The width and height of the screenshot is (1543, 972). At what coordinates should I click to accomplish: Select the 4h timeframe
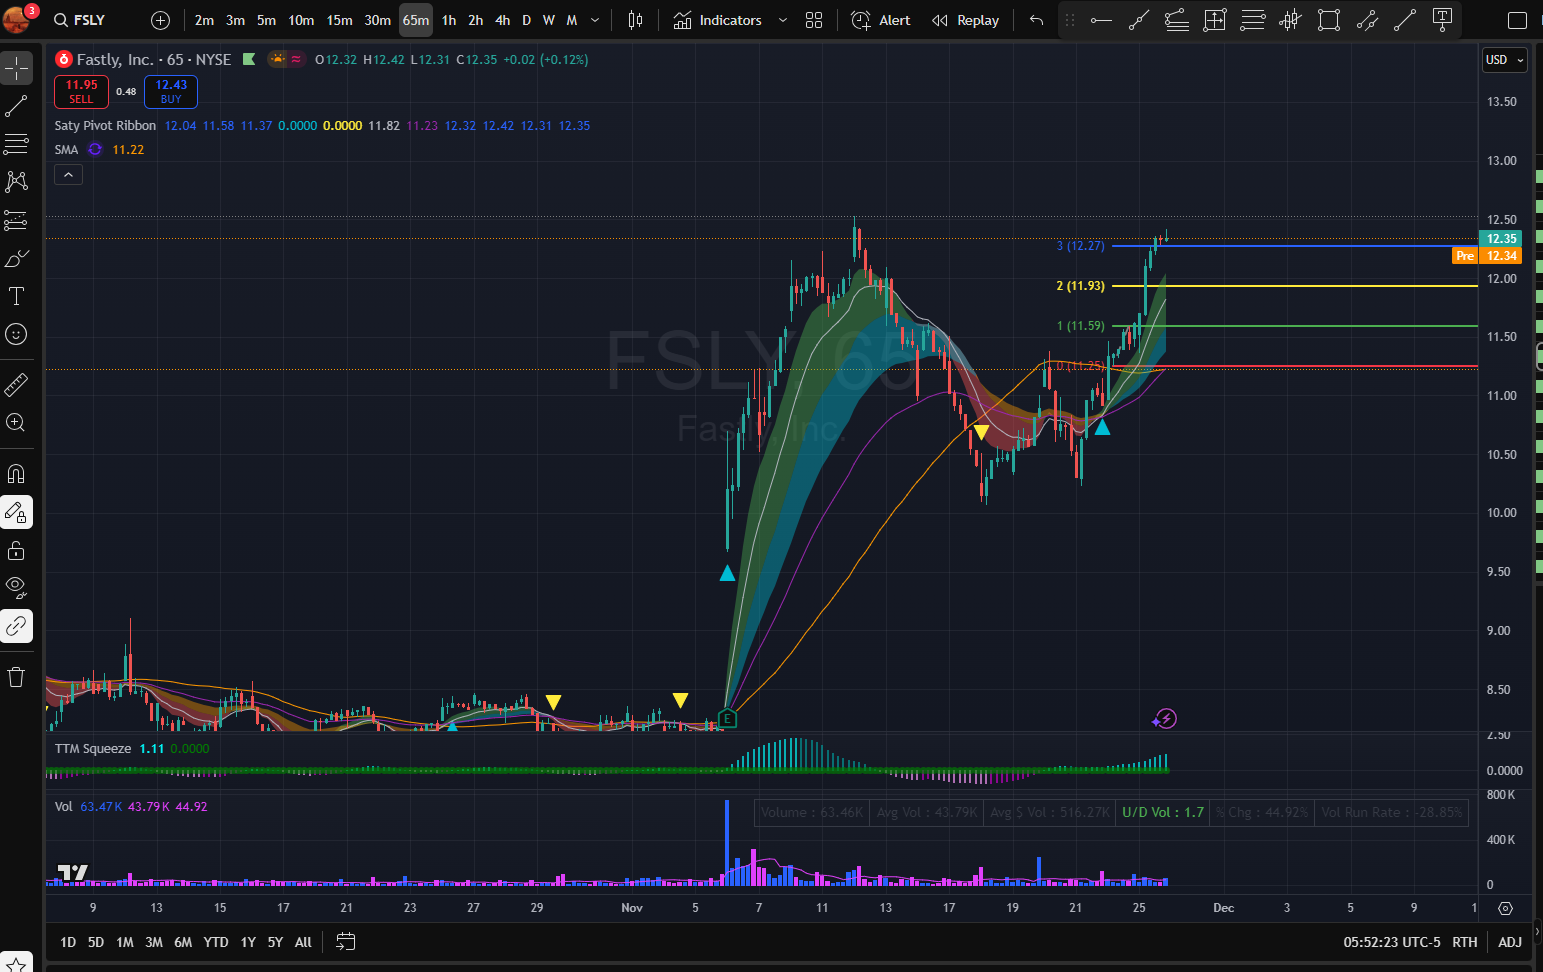click(503, 20)
